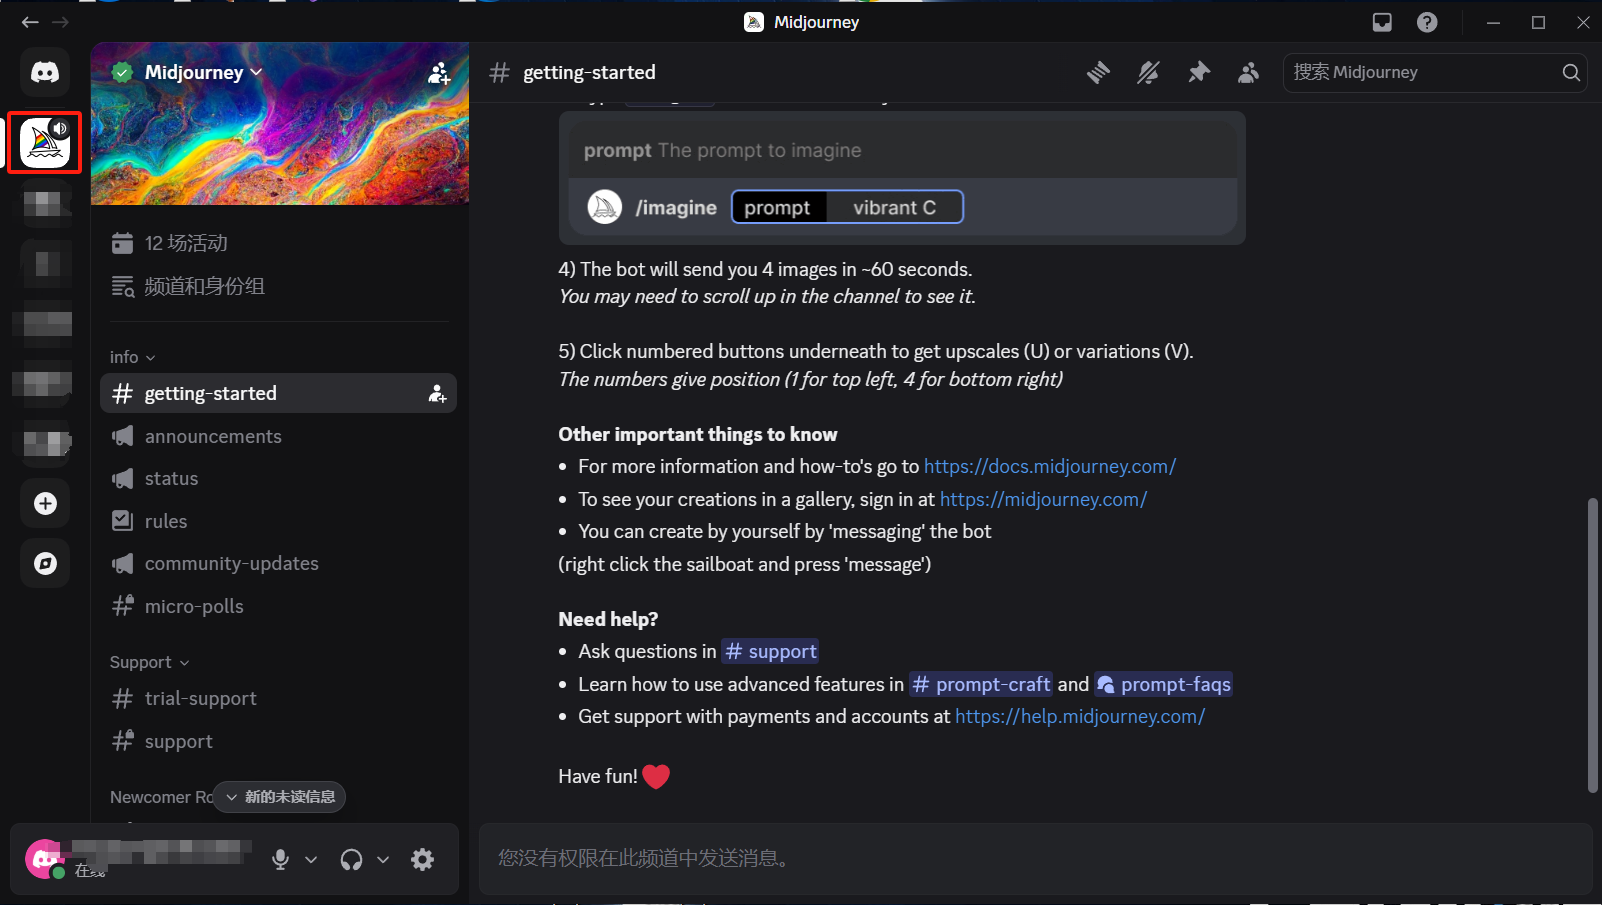Toggle headphone deafen in user panel
The width and height of the screenshot is (1602, 905).
pos(351,859)
